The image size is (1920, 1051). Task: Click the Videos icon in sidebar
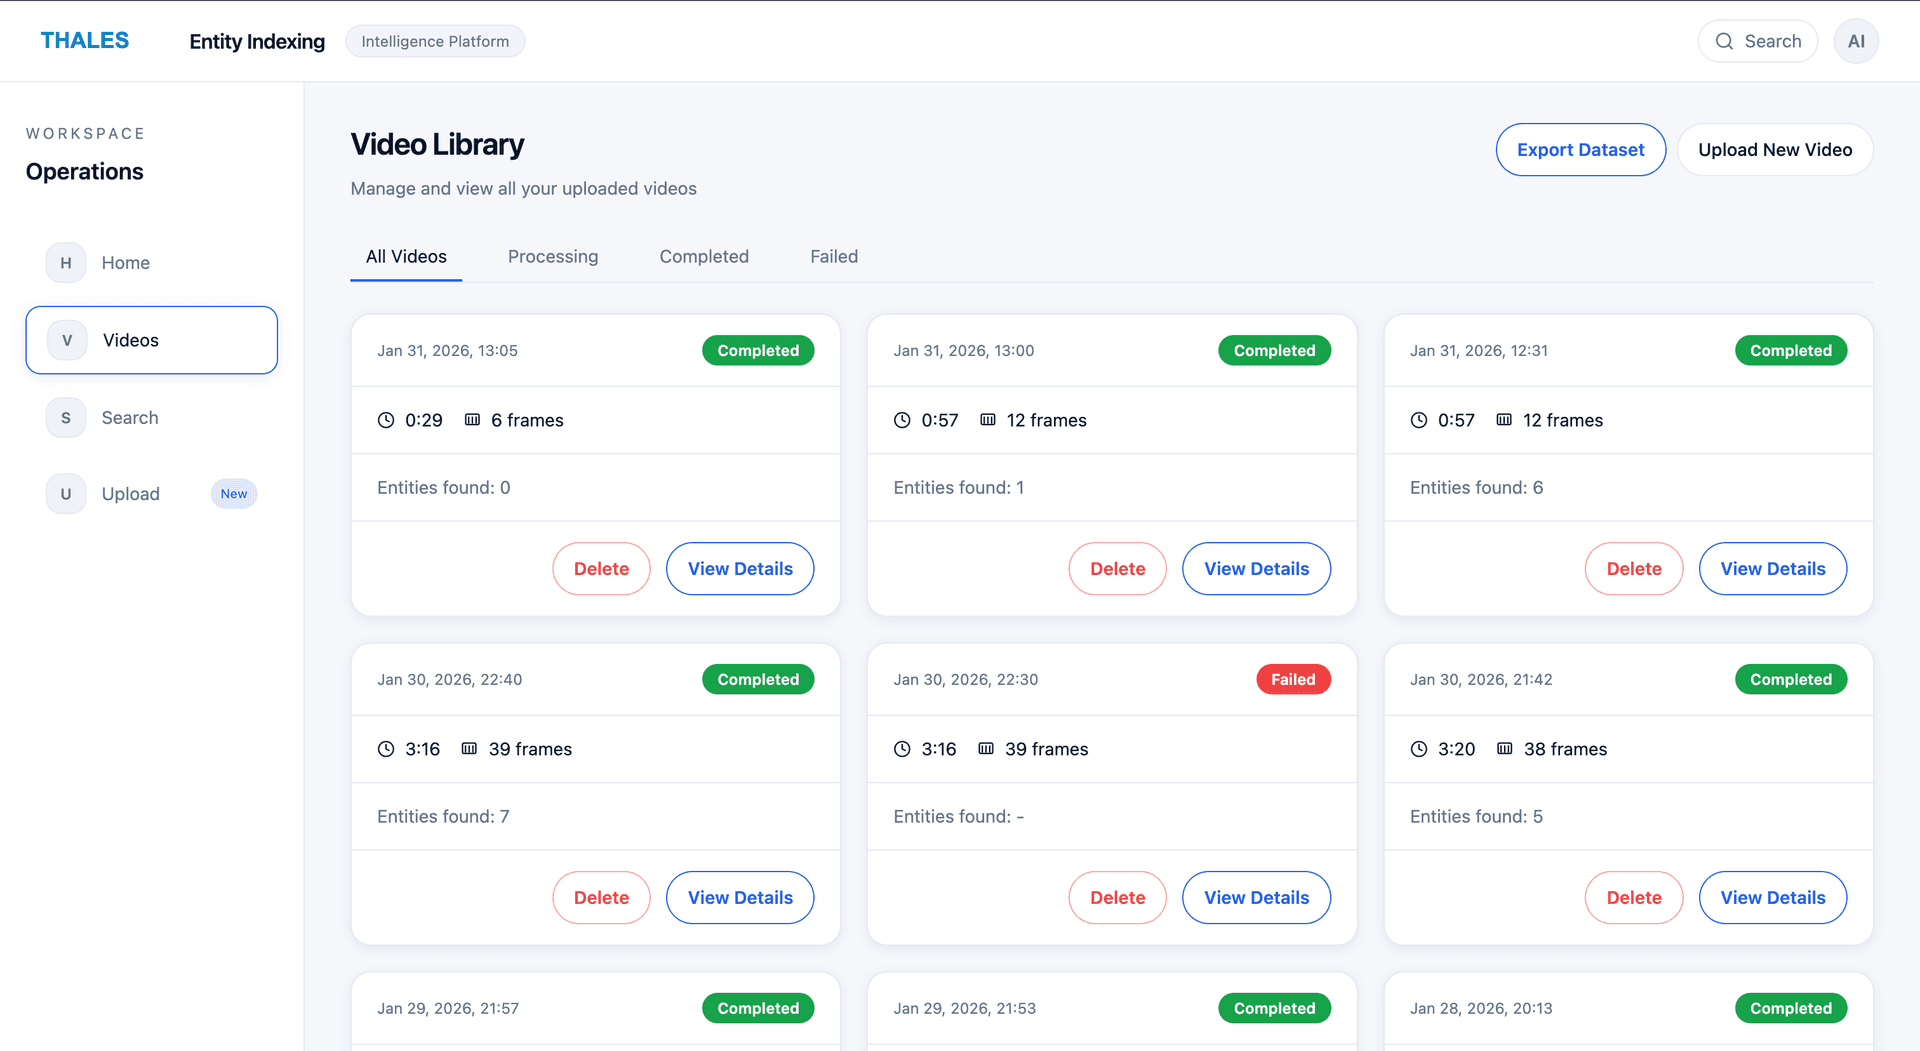click(x=65, y=339)
